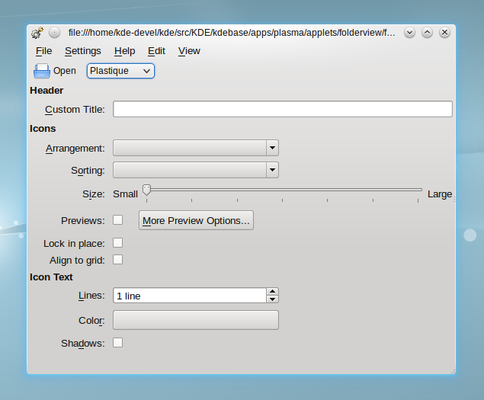Image resolution: width=484 pixels, height=400 pixels.
Task: Click the Custom Title text field
Action: coord(283,109)
